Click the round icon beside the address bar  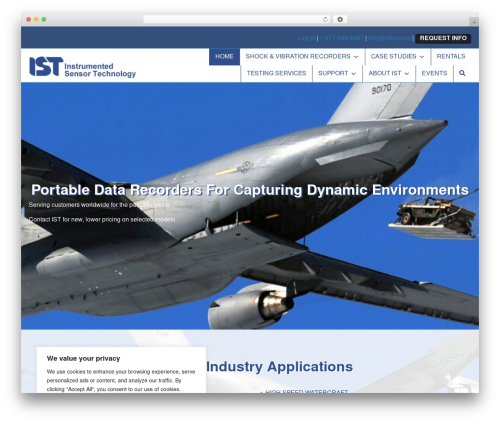[340, 19]
